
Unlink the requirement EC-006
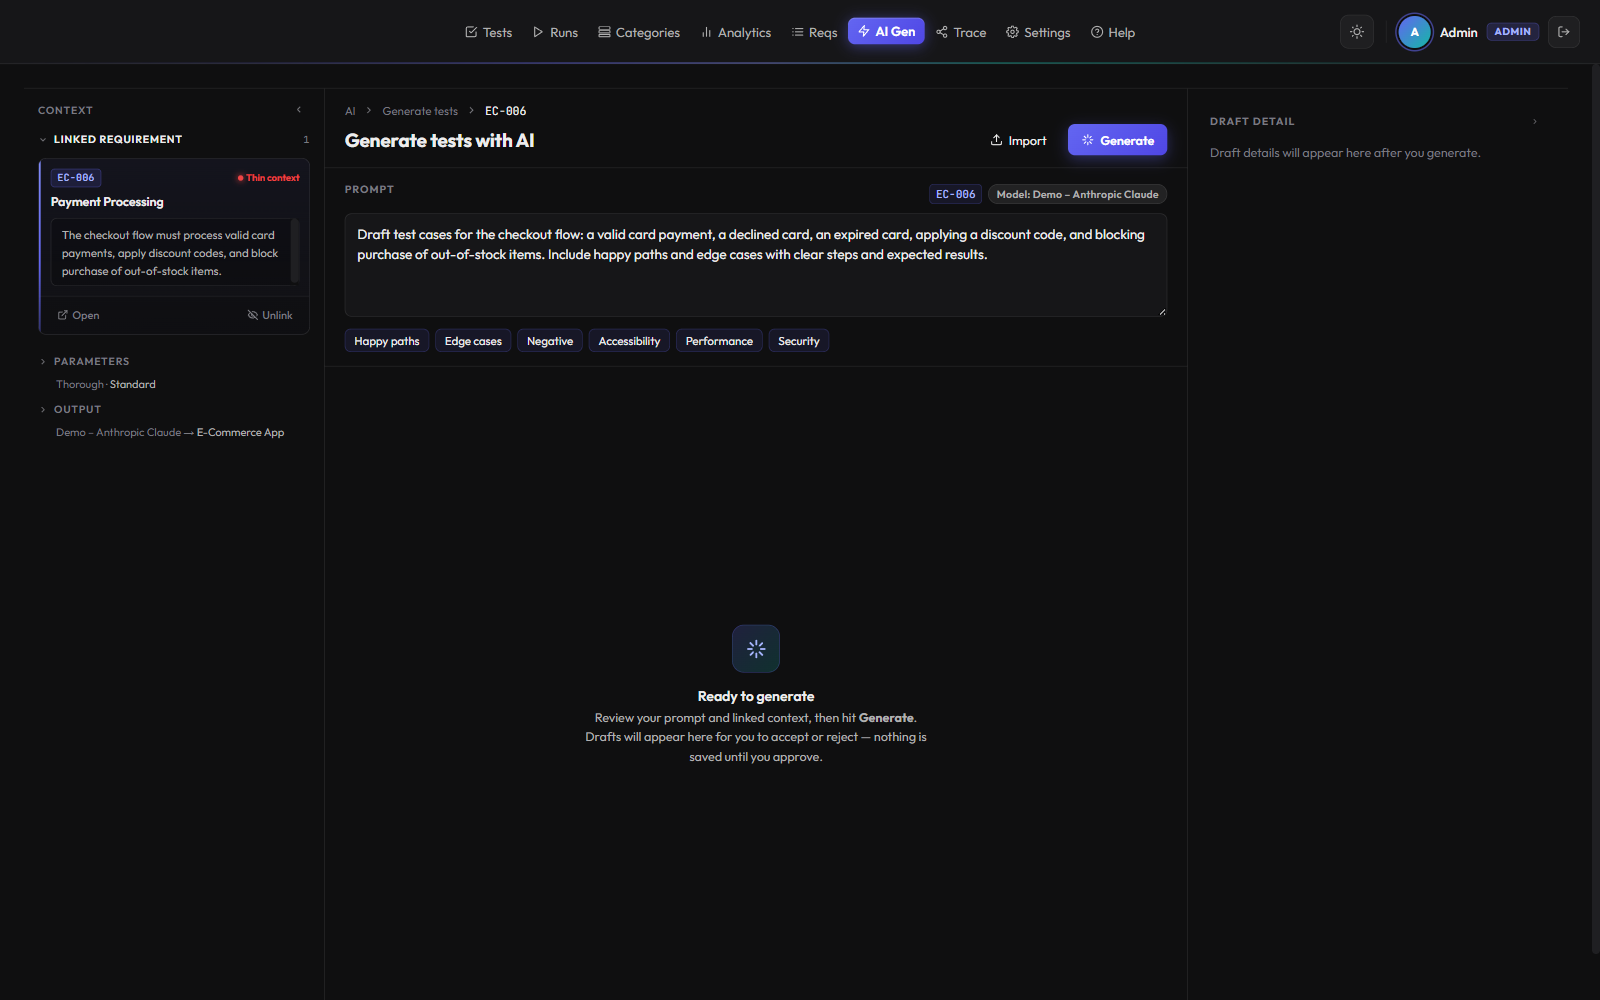(x=270, y=315)
